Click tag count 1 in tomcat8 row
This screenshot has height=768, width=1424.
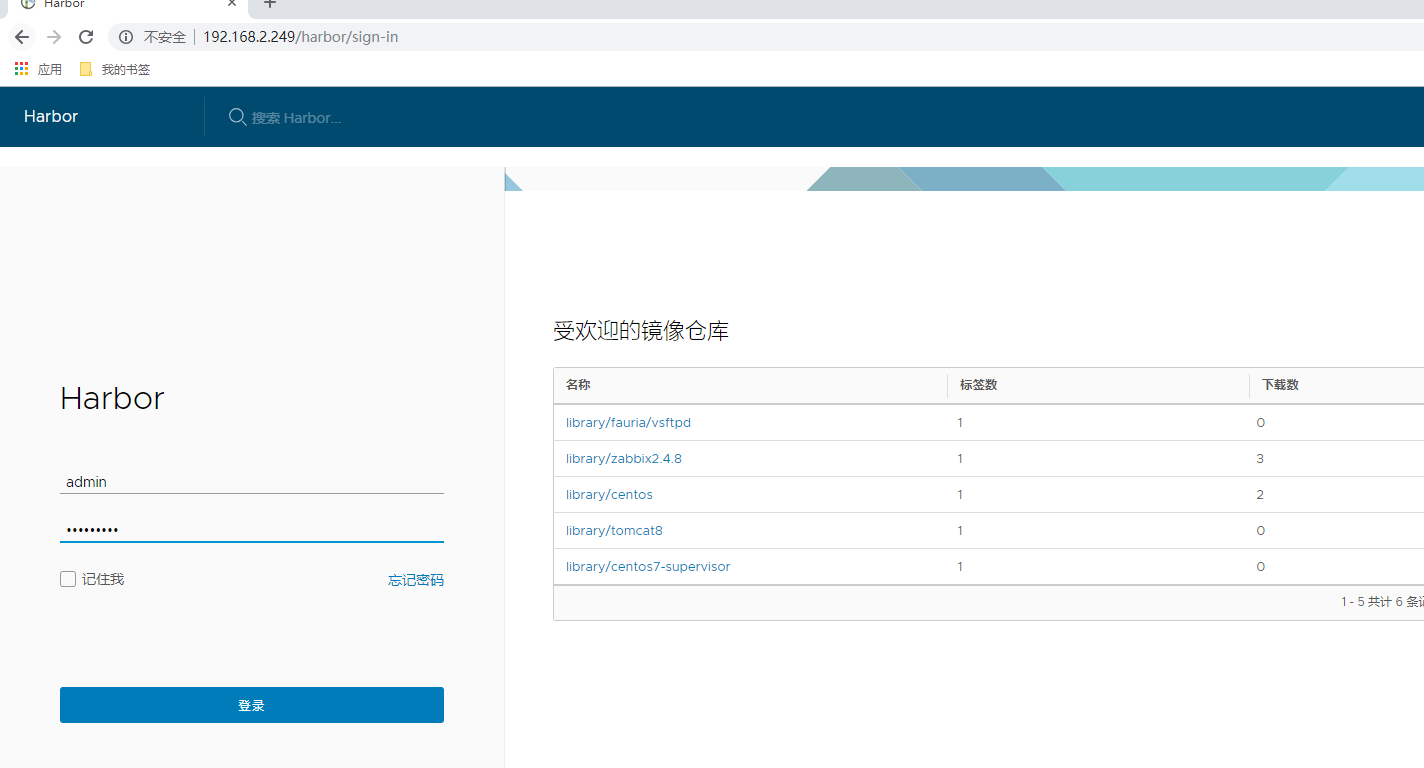(x=960, y=531)
